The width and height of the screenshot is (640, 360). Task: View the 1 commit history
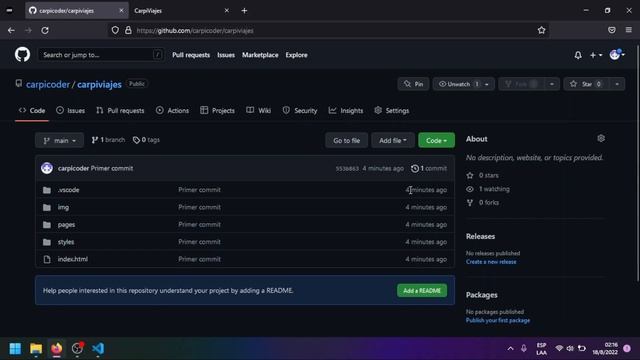429,168
